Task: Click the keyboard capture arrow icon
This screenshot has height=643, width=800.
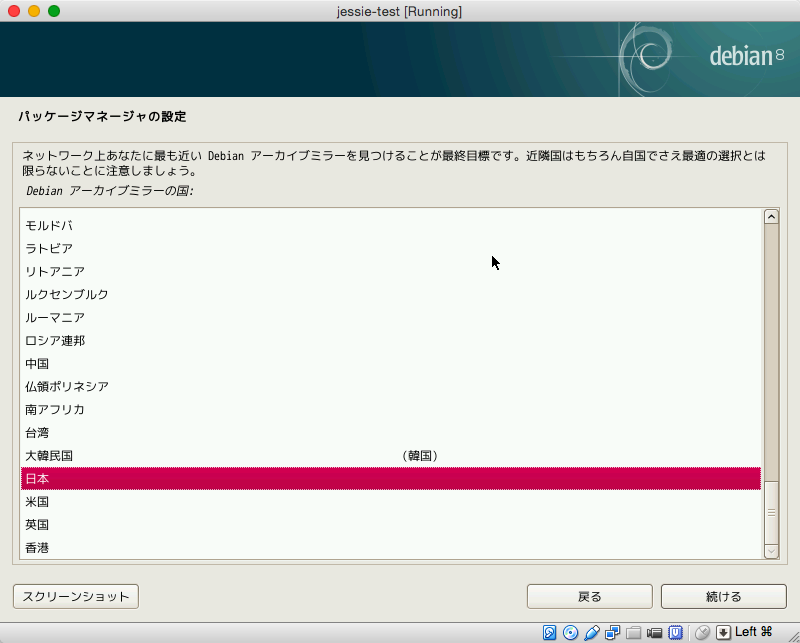Action: tap(723, 633)
